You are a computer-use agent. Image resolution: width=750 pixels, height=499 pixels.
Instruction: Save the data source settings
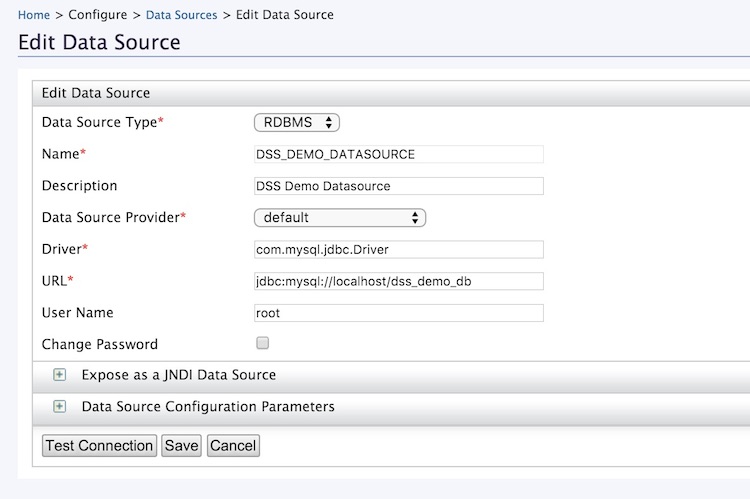[181, 445]
